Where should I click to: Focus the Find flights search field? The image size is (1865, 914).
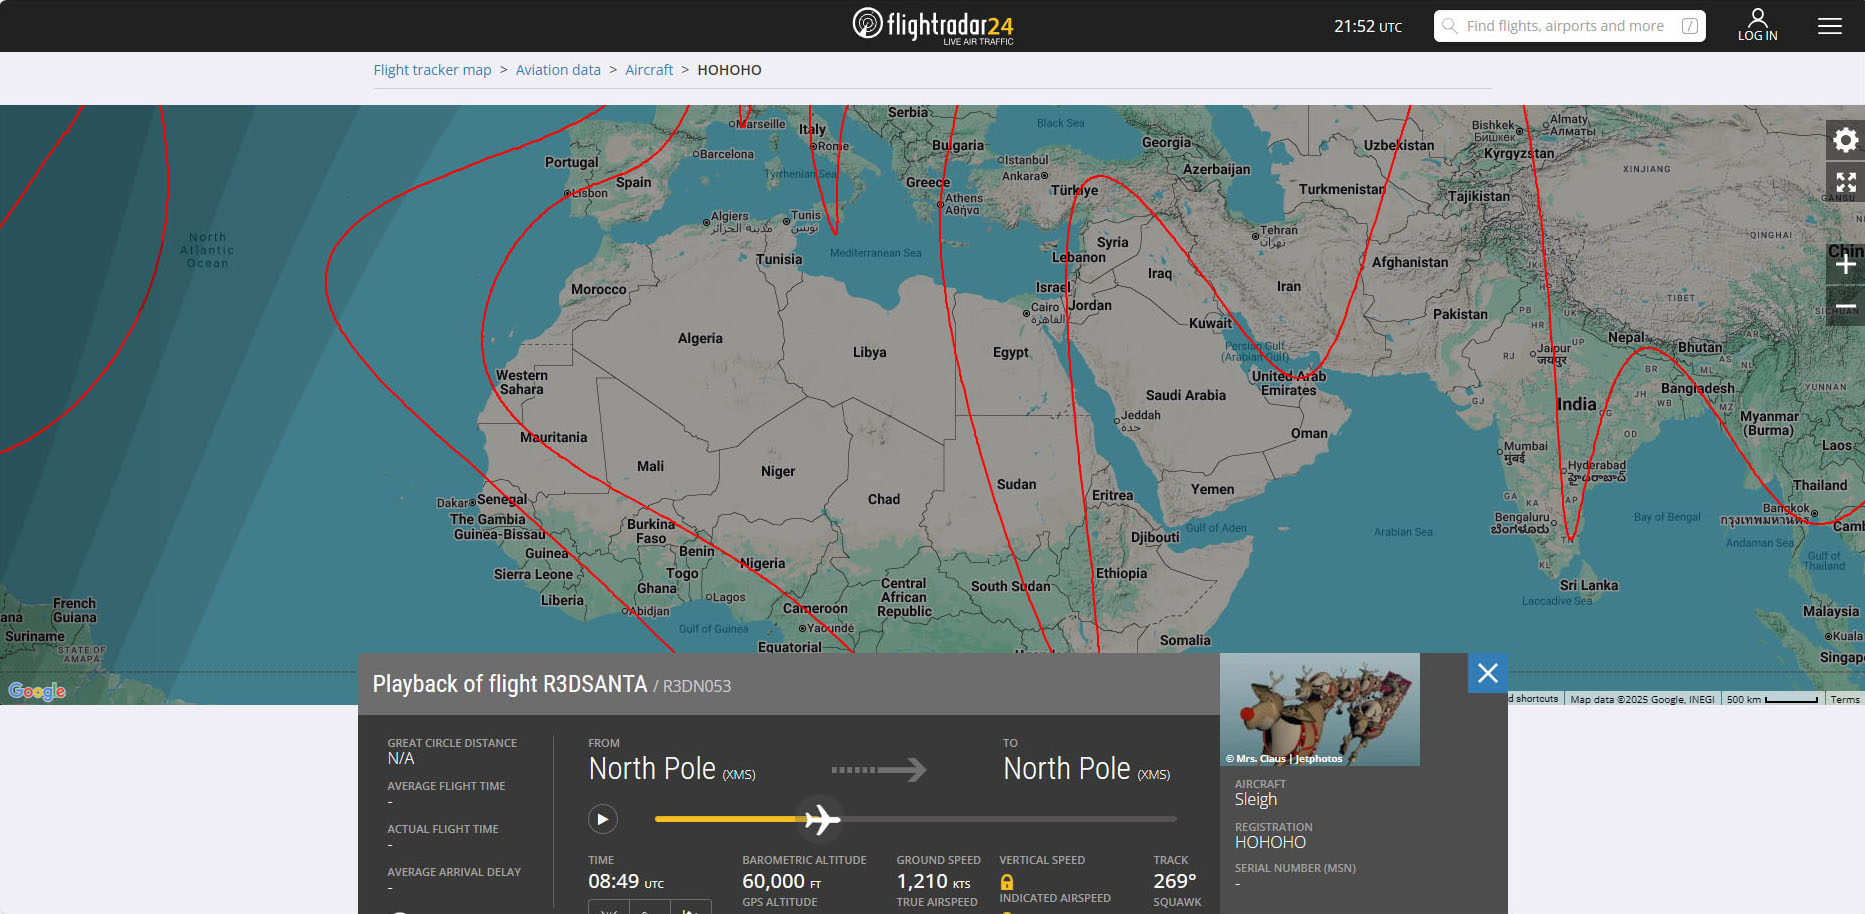pos(1565,26)
